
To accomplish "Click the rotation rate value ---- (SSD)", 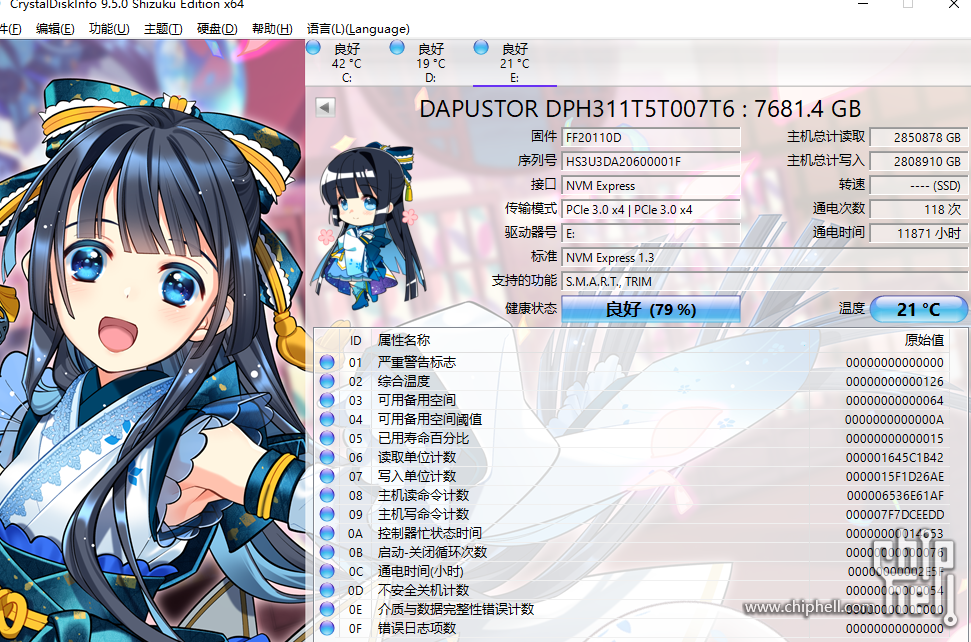I will [918, 185].
